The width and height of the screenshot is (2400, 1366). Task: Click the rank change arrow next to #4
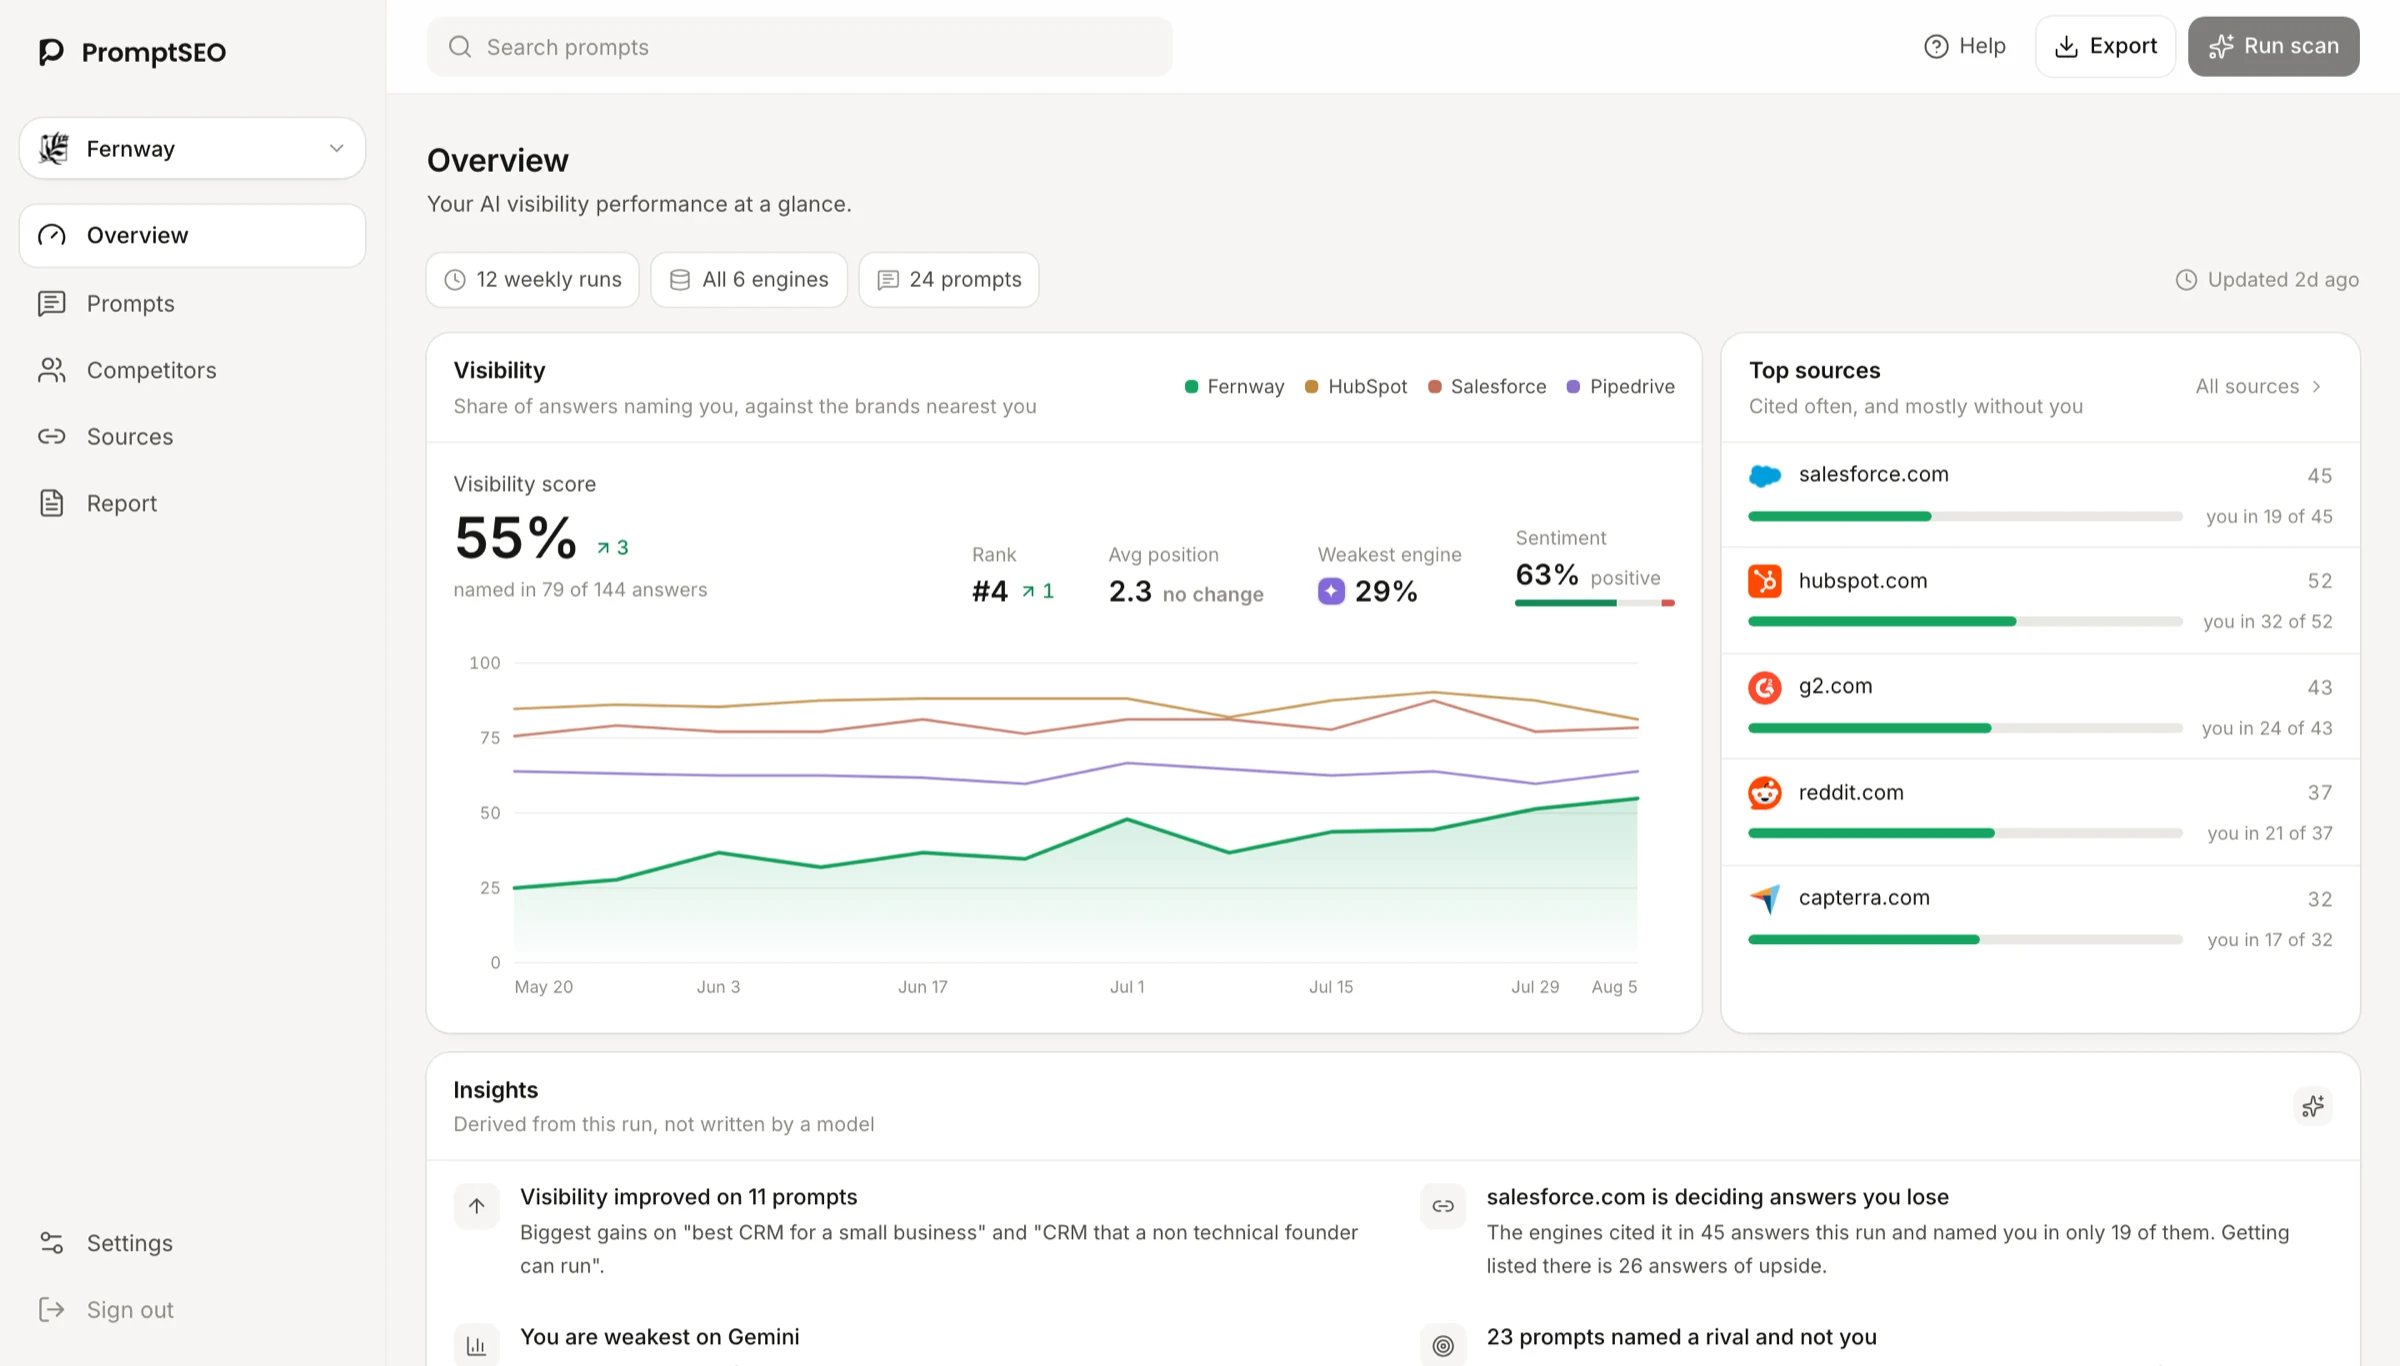[x=1028, y=592]
